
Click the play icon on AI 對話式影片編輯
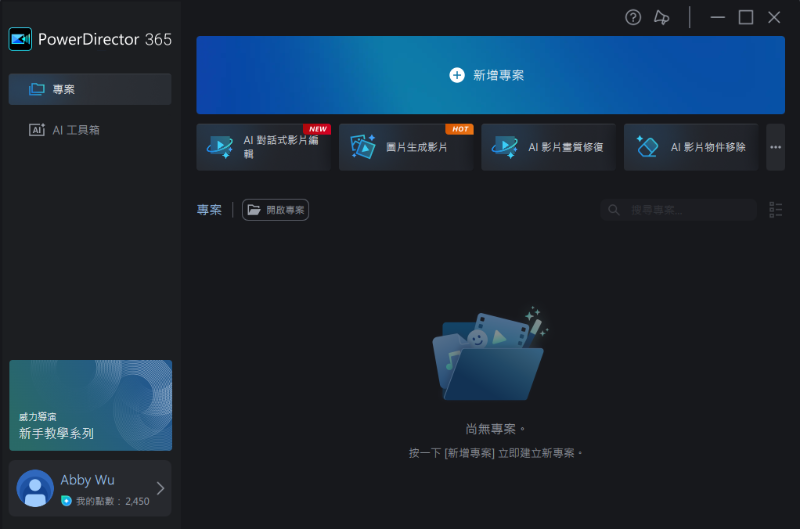(x=220, y=147)
